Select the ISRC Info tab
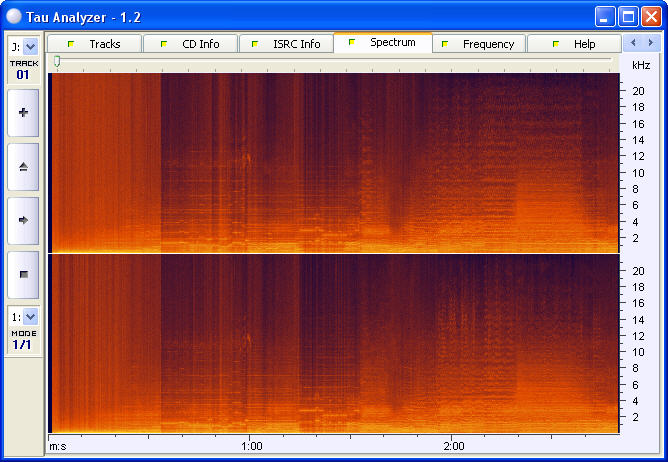668x462 pixels. point(286,44)
